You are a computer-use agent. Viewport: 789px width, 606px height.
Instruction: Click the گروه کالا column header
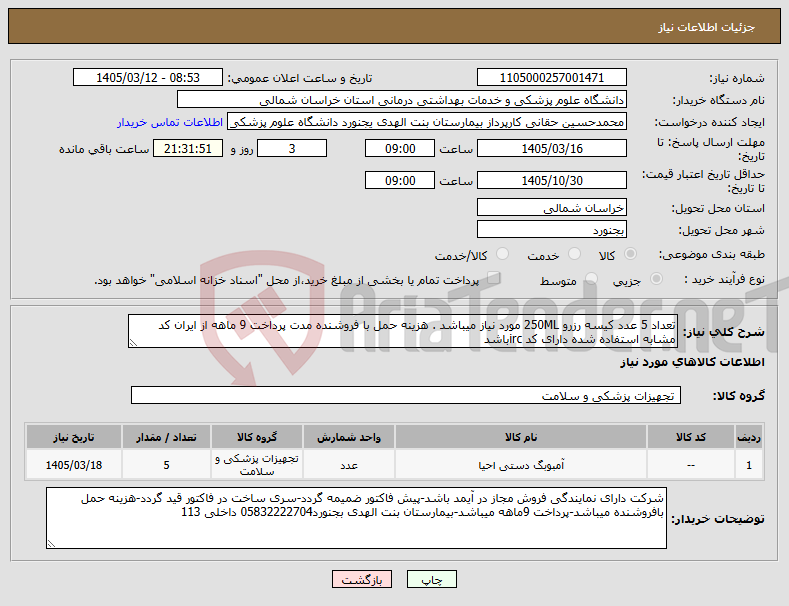tap(257, 437)
